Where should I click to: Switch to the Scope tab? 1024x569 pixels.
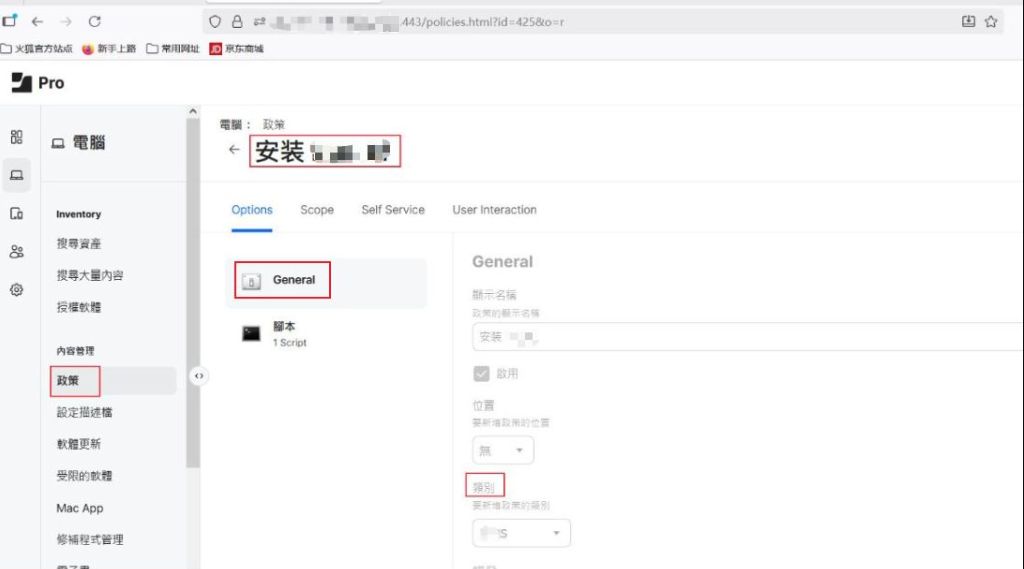click(317, 210)
